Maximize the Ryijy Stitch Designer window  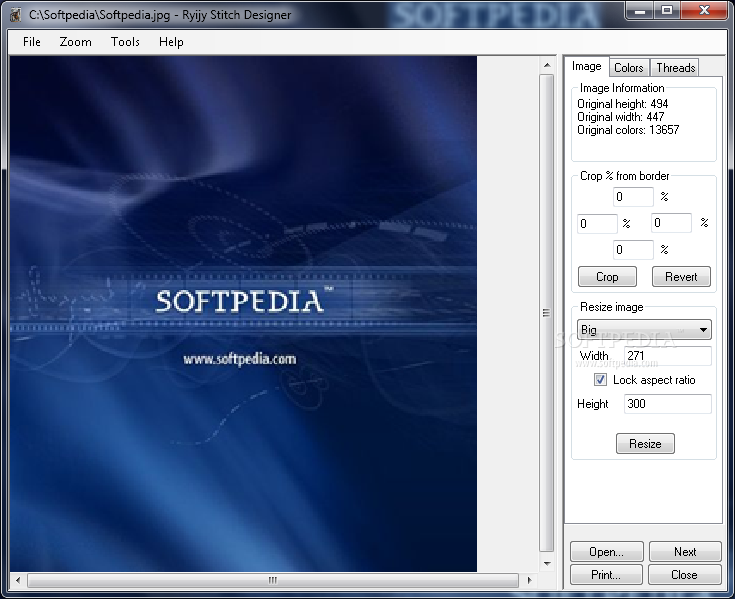click(668, 10)
